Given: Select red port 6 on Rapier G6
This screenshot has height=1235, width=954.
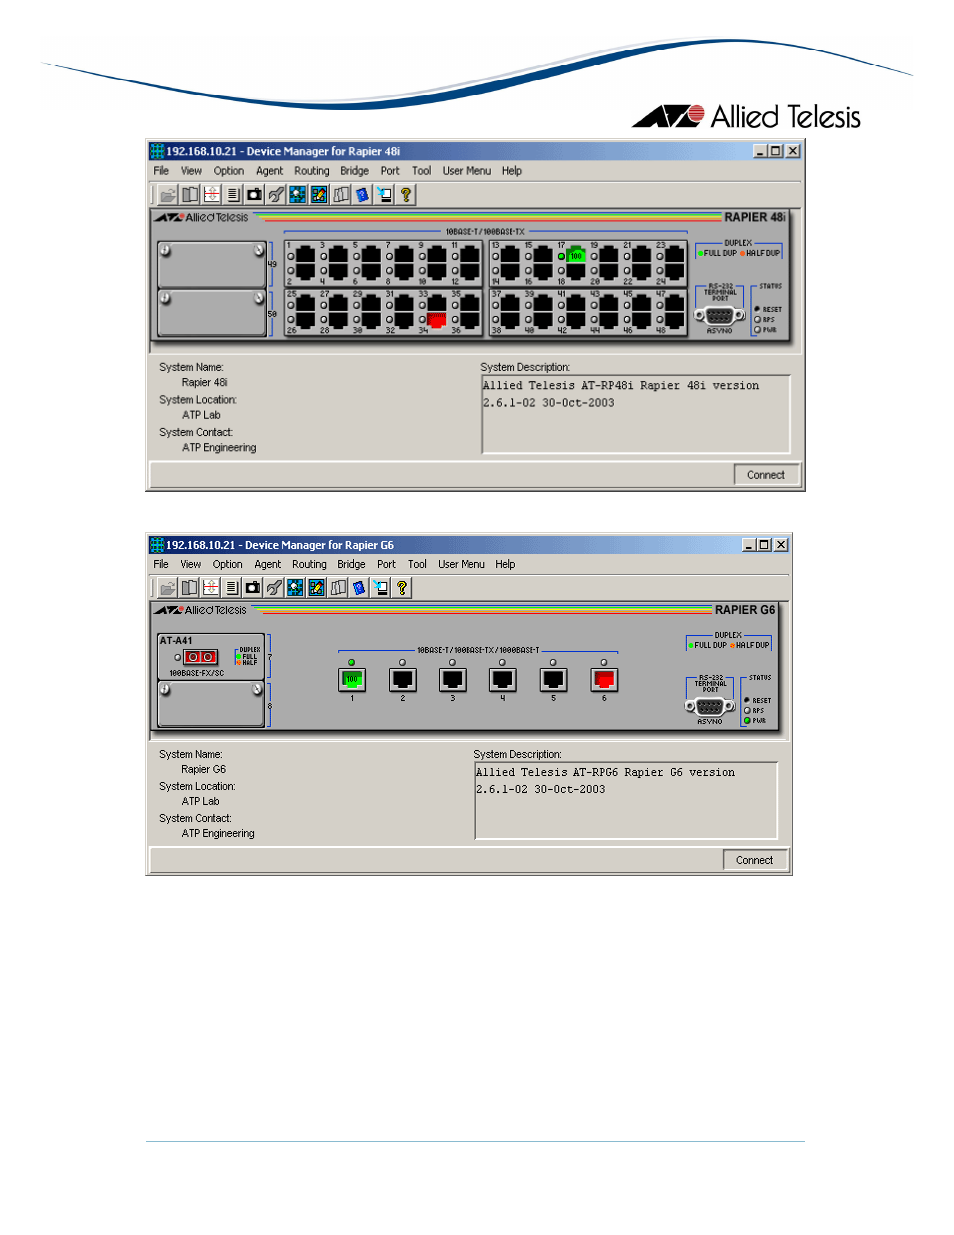Looking at the screenshot, I should click(604, 680).
